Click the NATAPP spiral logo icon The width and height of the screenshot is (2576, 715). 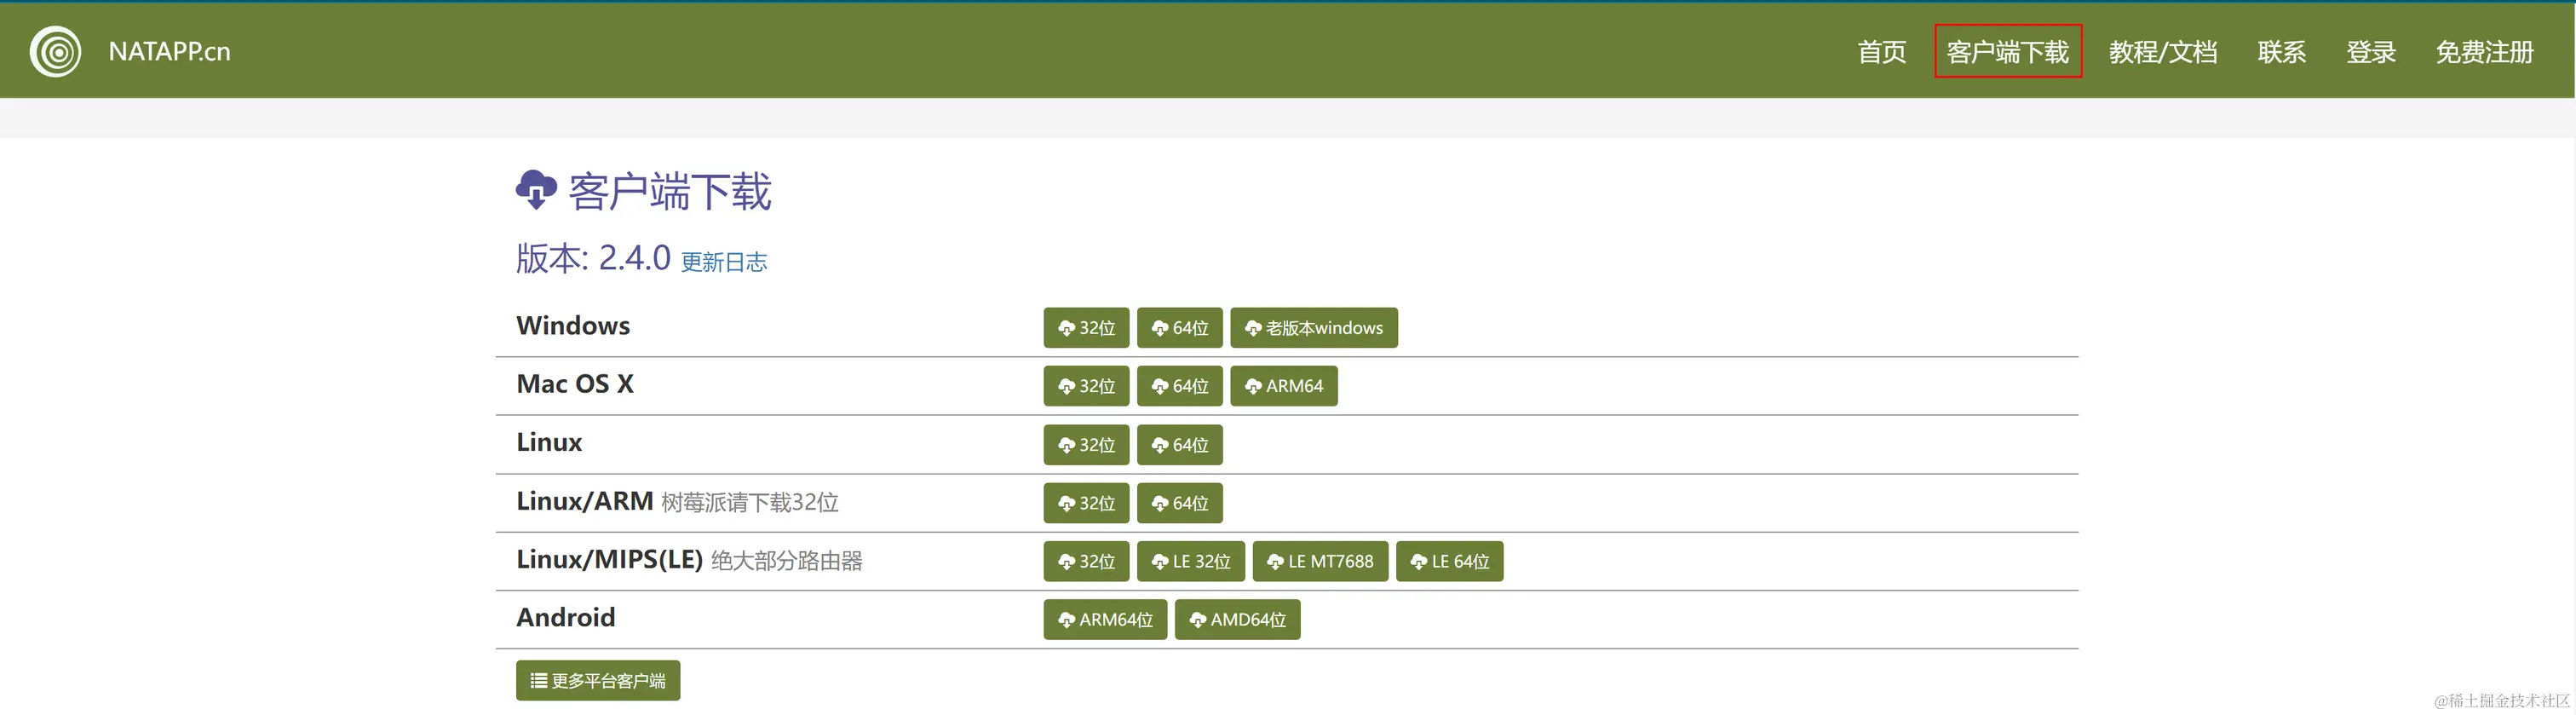55,51
